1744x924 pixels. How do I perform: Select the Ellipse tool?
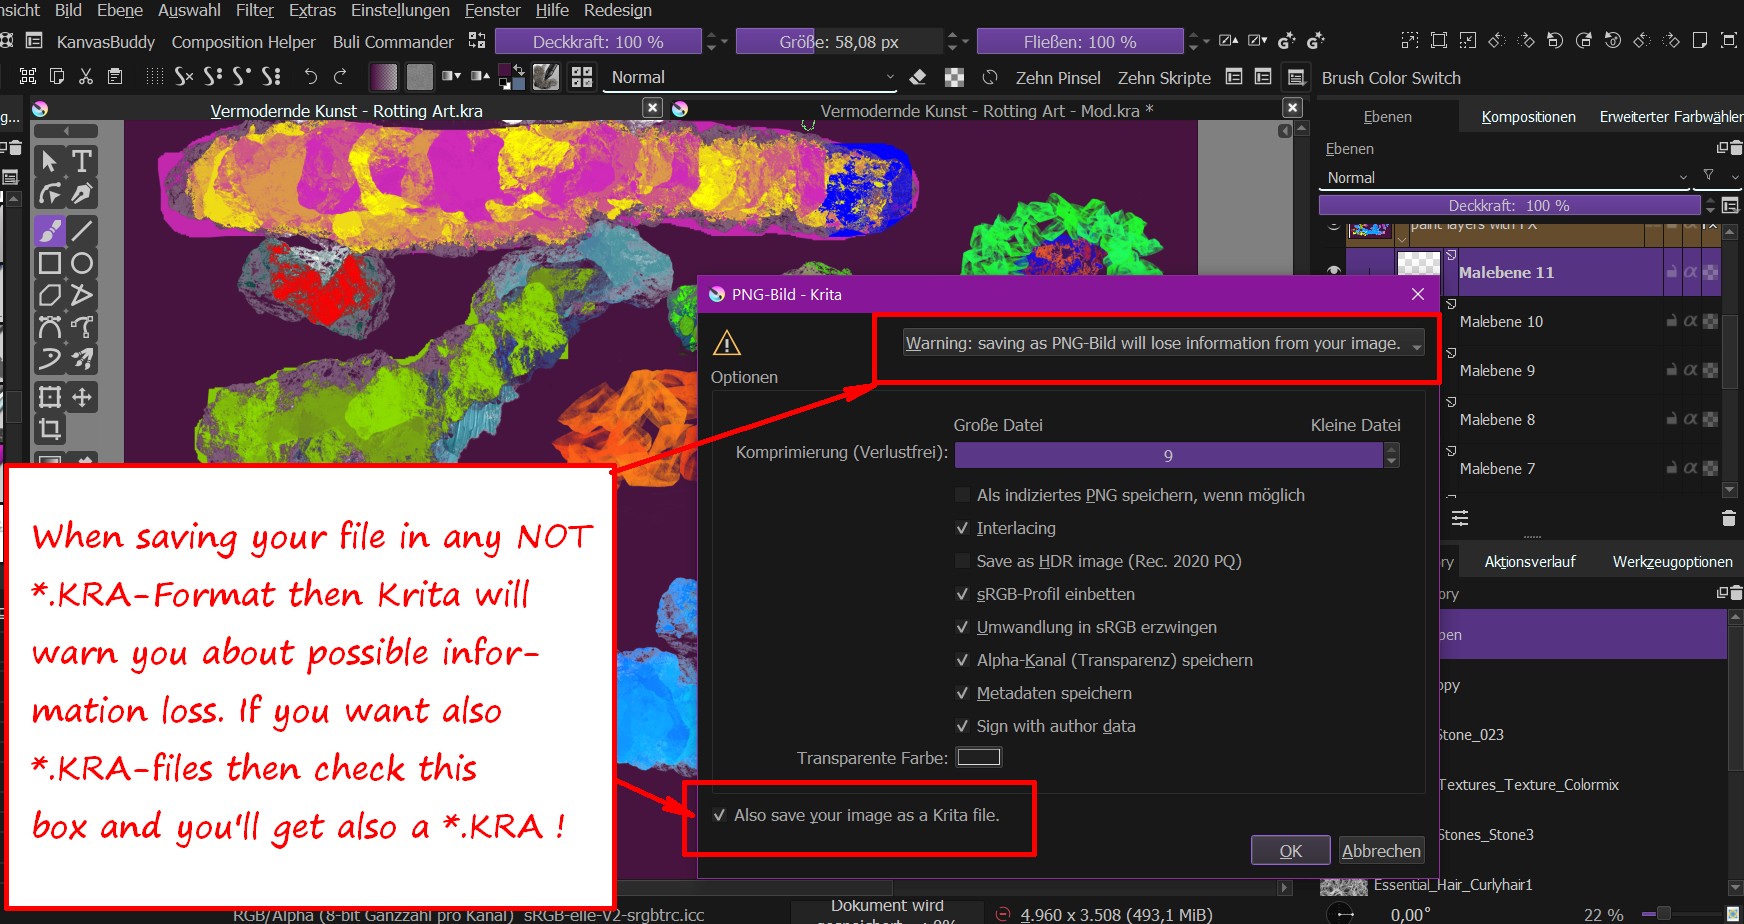pos(83,262)
